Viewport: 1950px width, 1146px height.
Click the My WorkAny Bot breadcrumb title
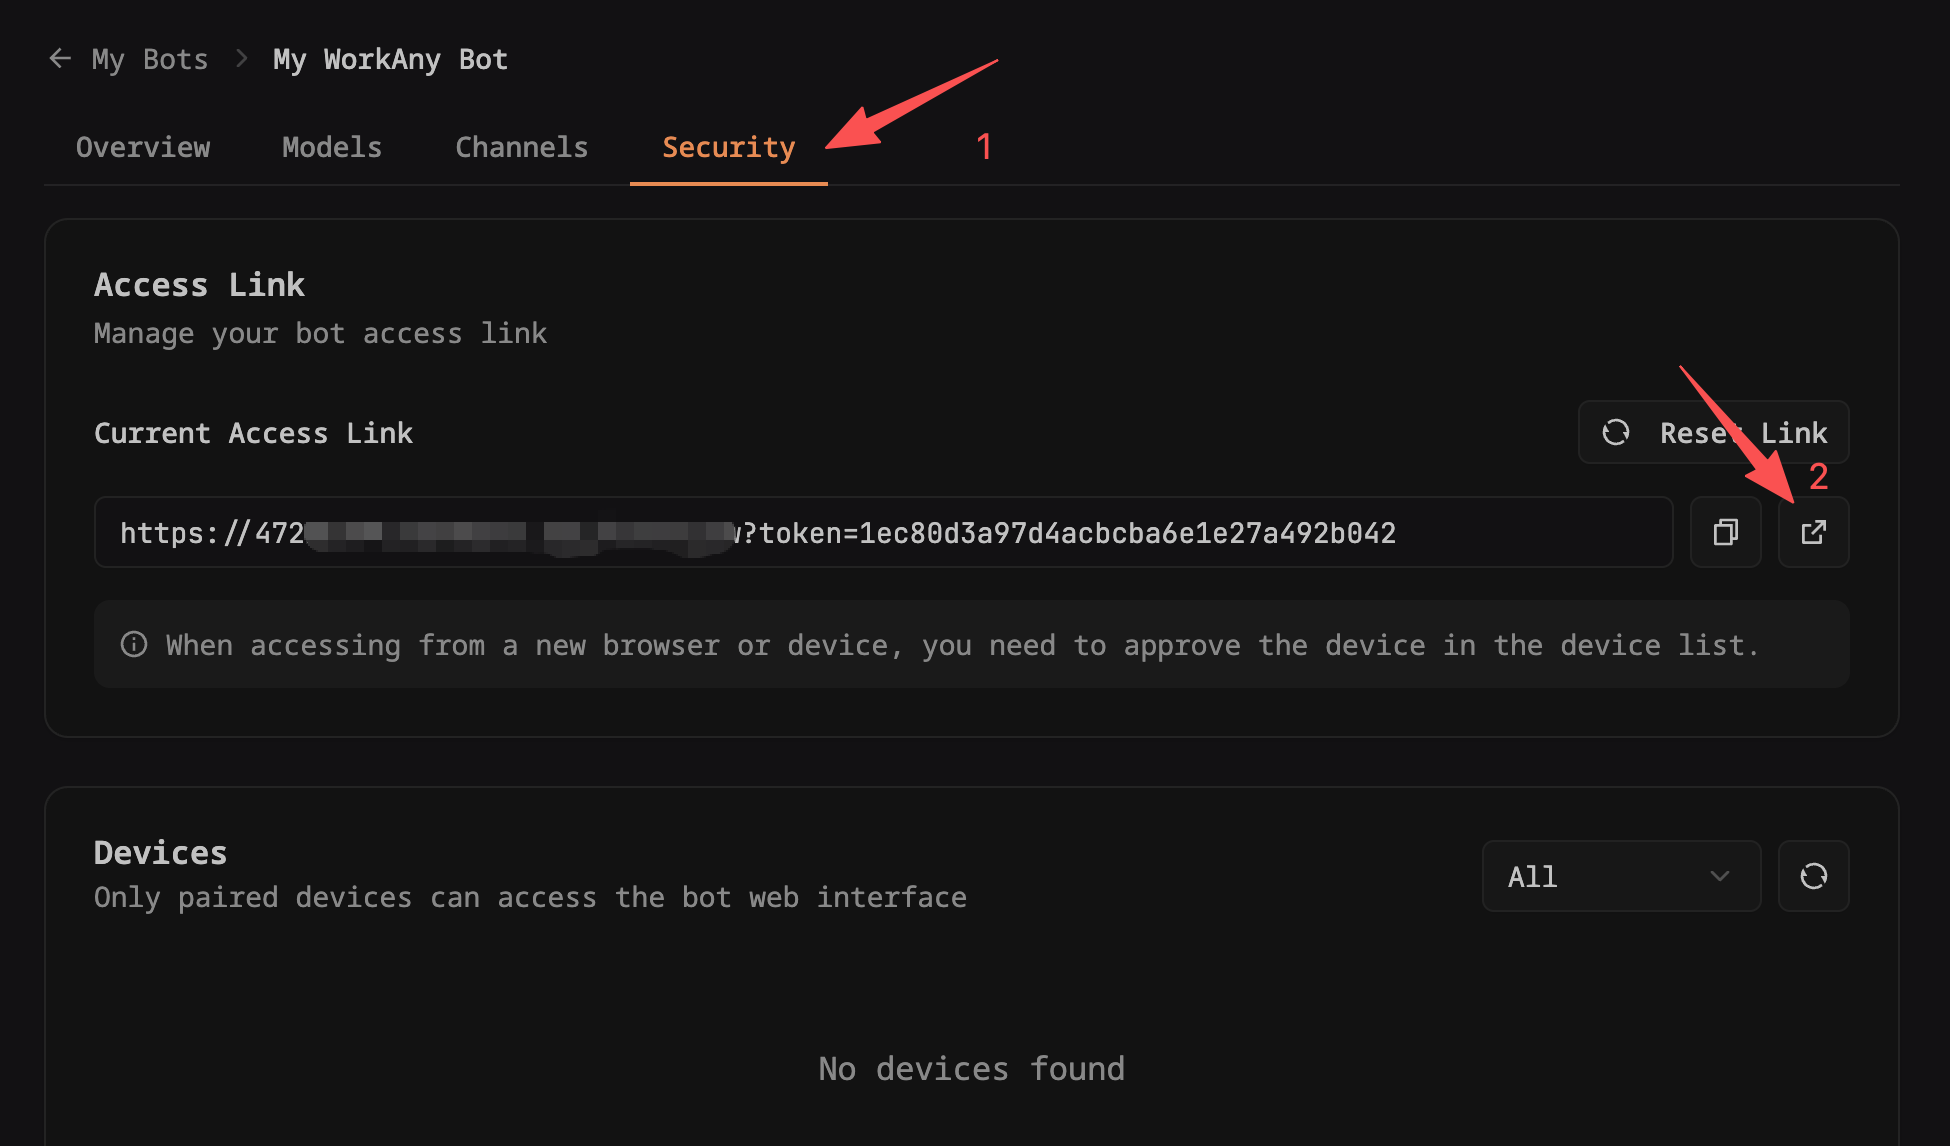[390, 60]
